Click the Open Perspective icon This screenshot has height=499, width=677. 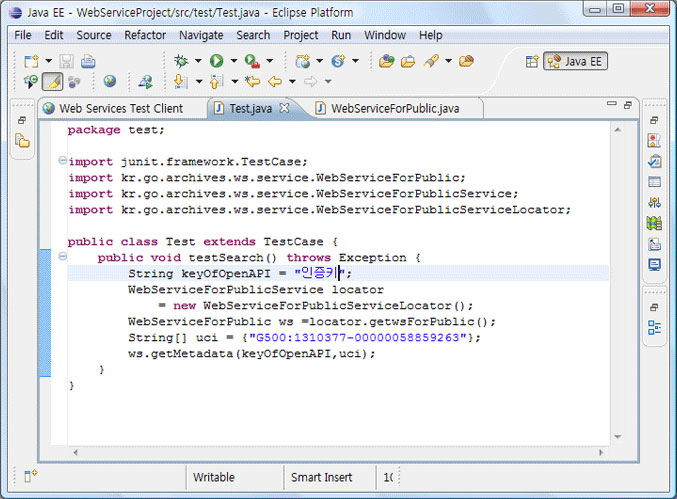point(532,61)
